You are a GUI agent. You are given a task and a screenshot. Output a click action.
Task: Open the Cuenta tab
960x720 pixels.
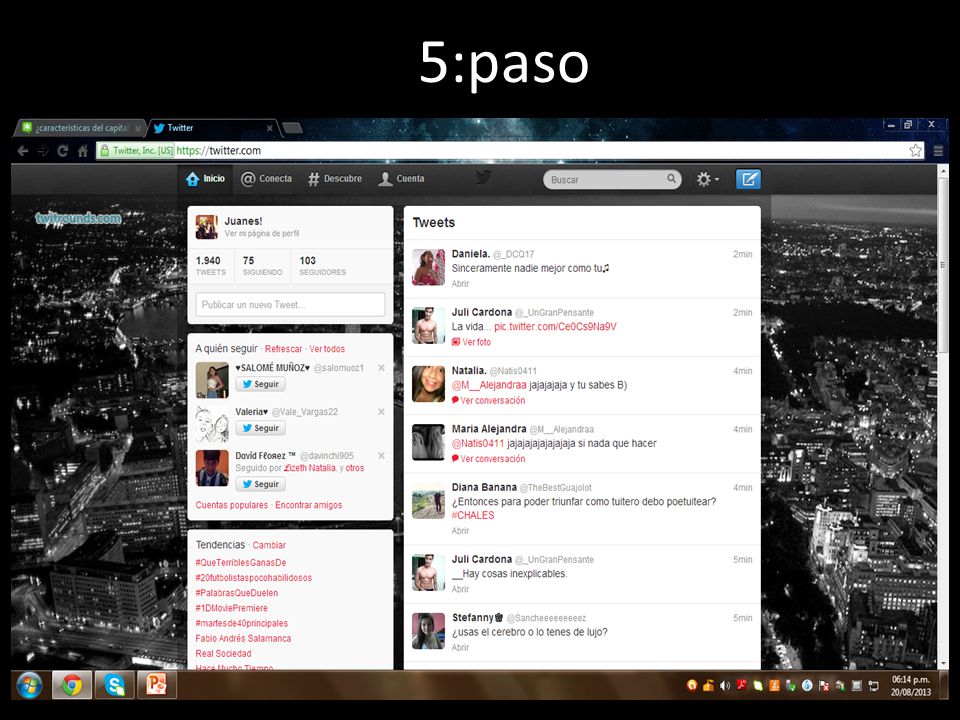[402, 179]
